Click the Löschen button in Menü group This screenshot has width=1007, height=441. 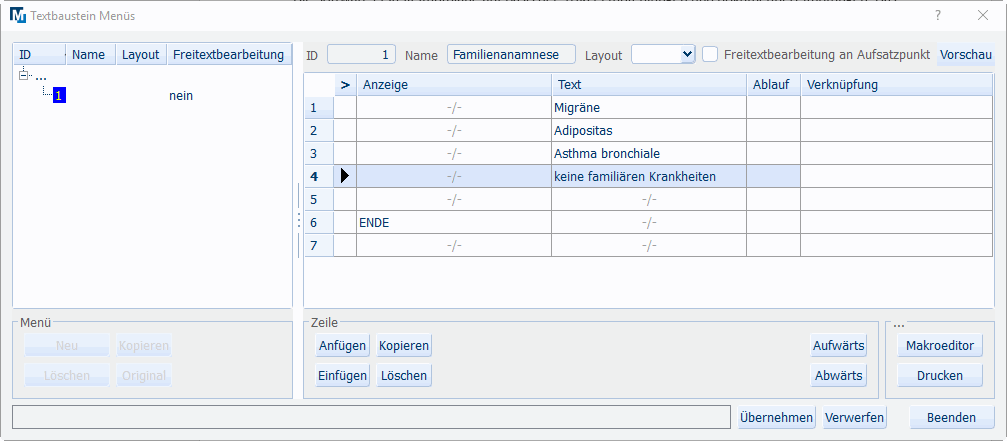[x=67, y=376]
